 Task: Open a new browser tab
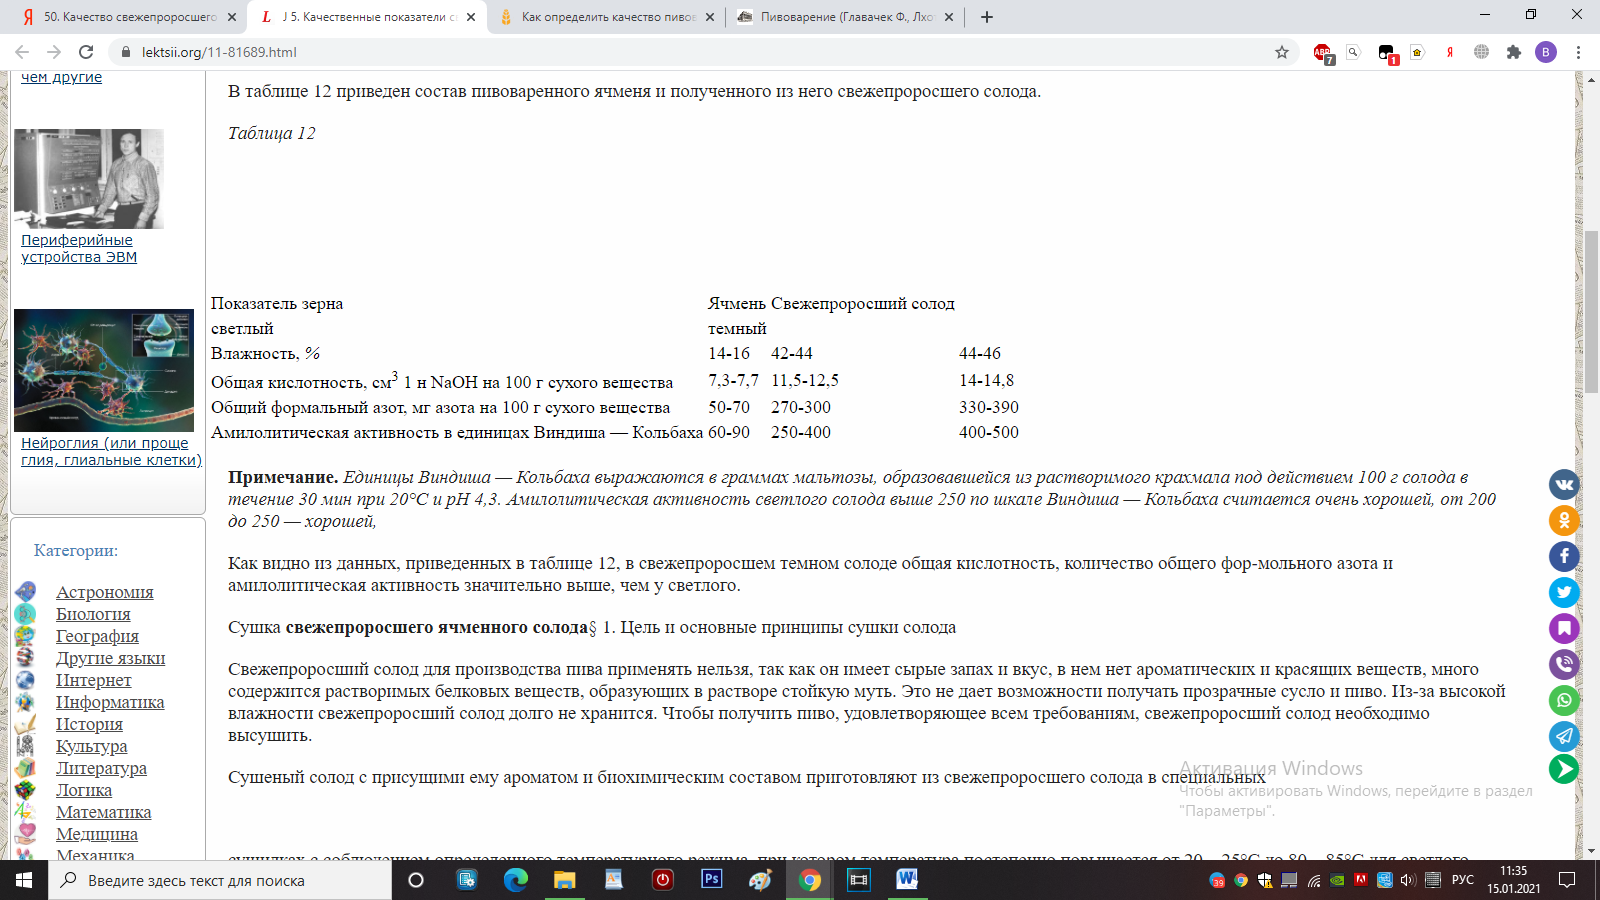tap(987, 17)
